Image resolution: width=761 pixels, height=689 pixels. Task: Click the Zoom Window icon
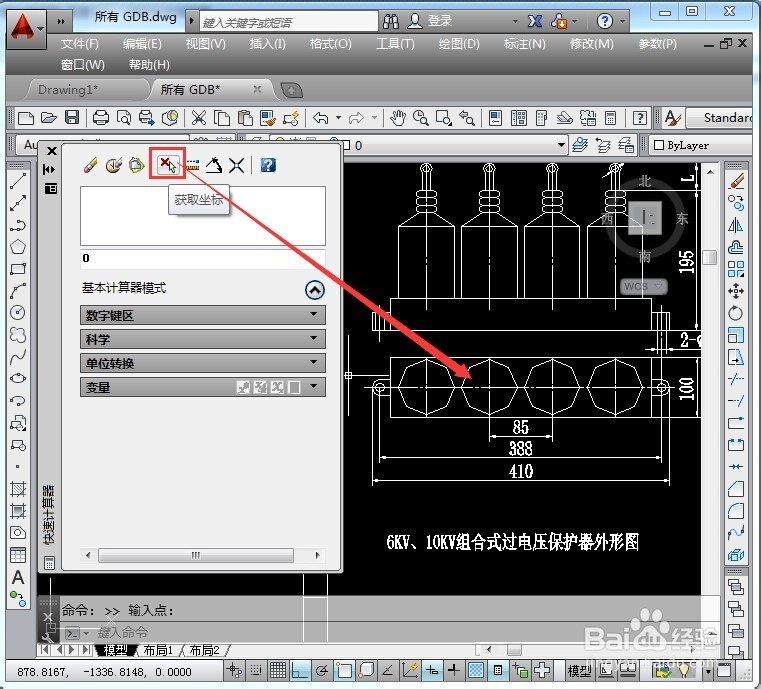coord(444,117)
